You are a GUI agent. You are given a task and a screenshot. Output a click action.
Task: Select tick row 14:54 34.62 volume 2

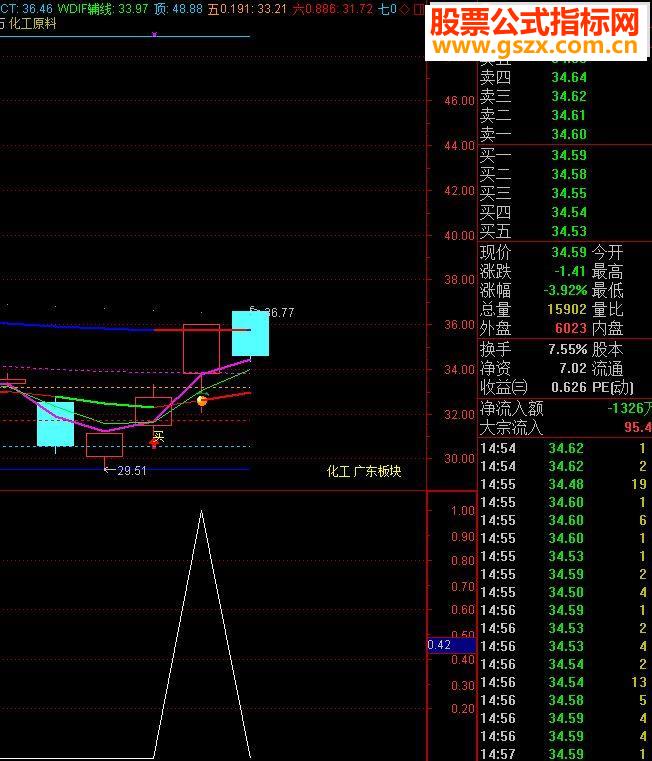coord(563,466)
